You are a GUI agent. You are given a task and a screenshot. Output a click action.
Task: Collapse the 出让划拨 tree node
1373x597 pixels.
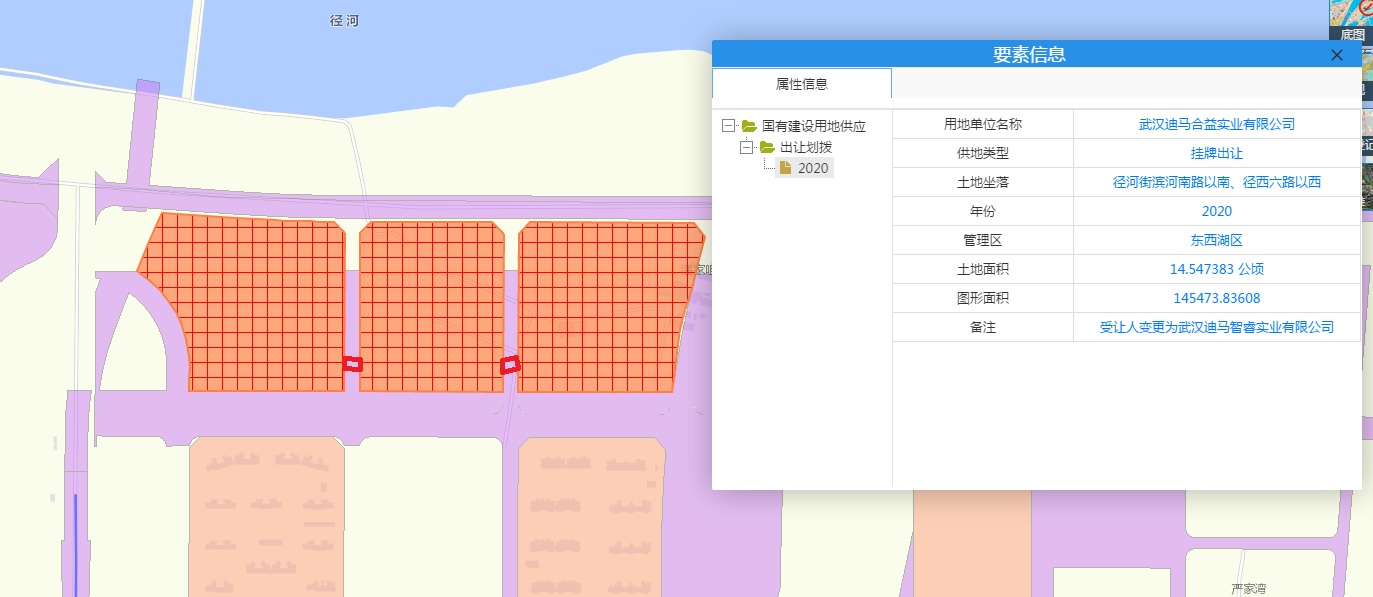click(746, 147)
